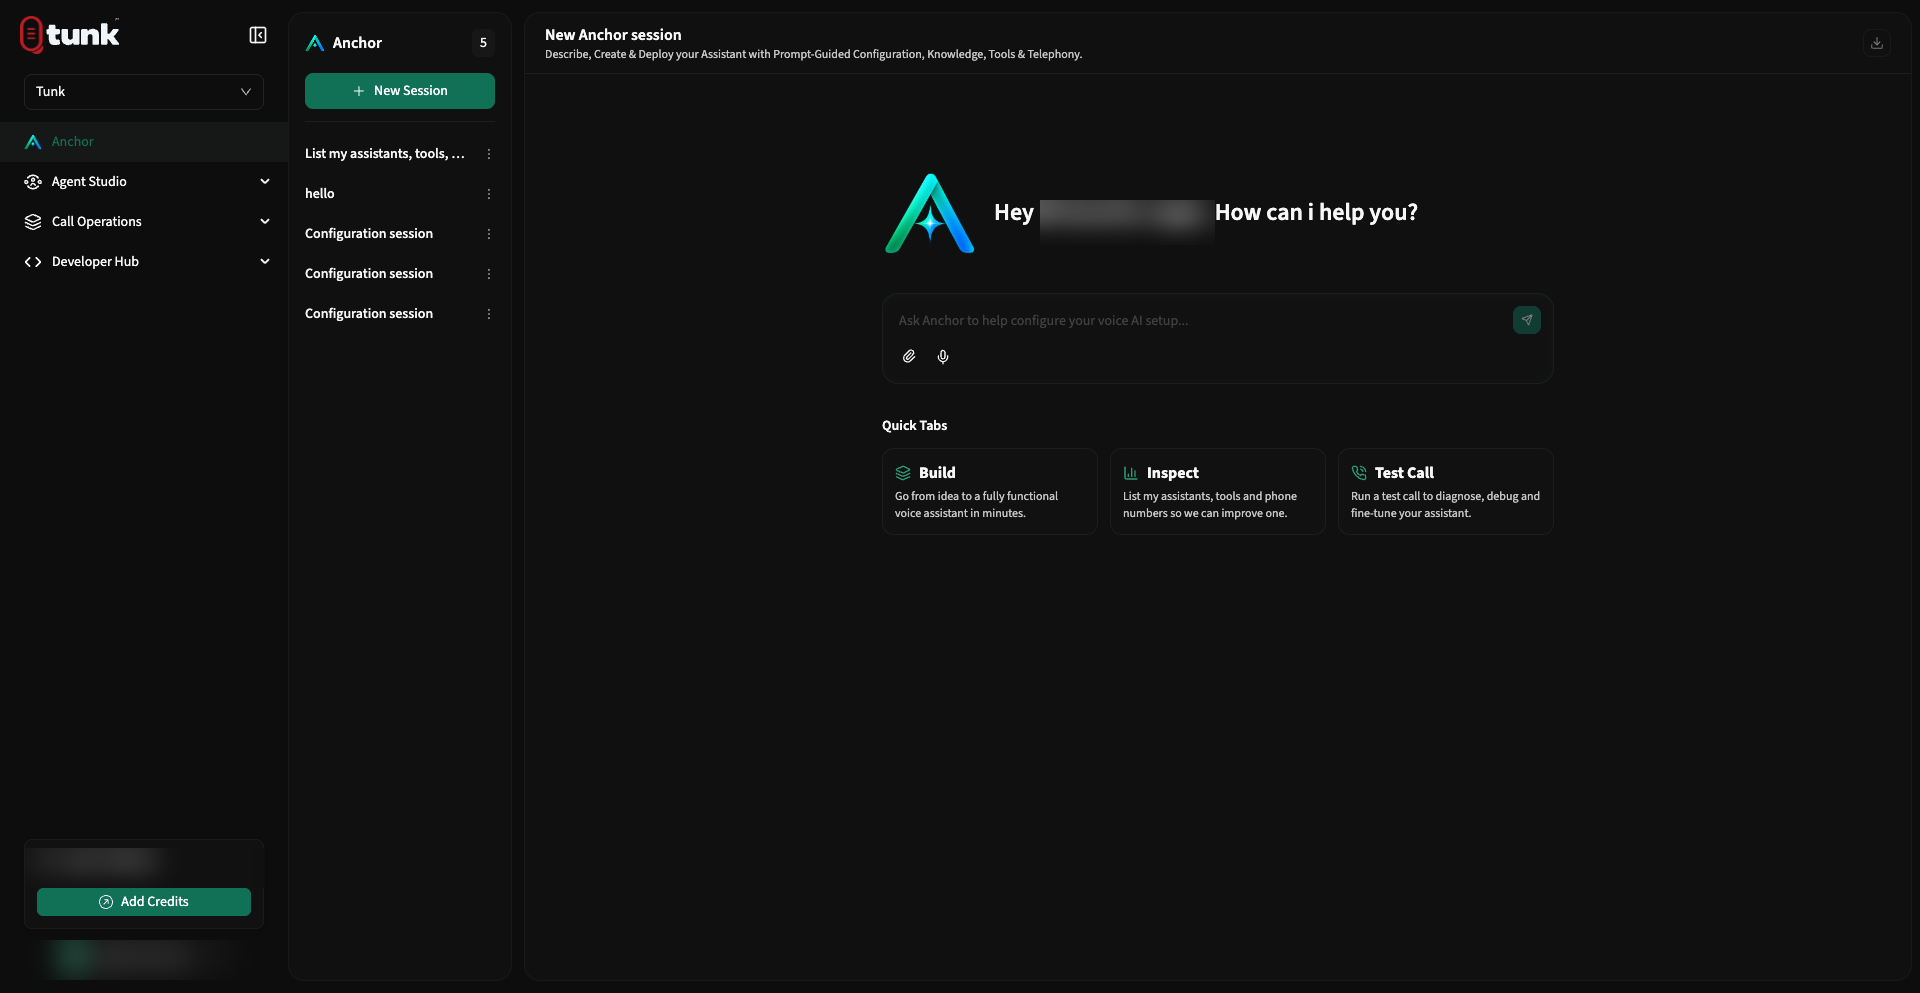Image resolution: width=1920 pixels, height=993 pixels.
Task: Click the Call Operations layers icon
Action: [33, 222]
